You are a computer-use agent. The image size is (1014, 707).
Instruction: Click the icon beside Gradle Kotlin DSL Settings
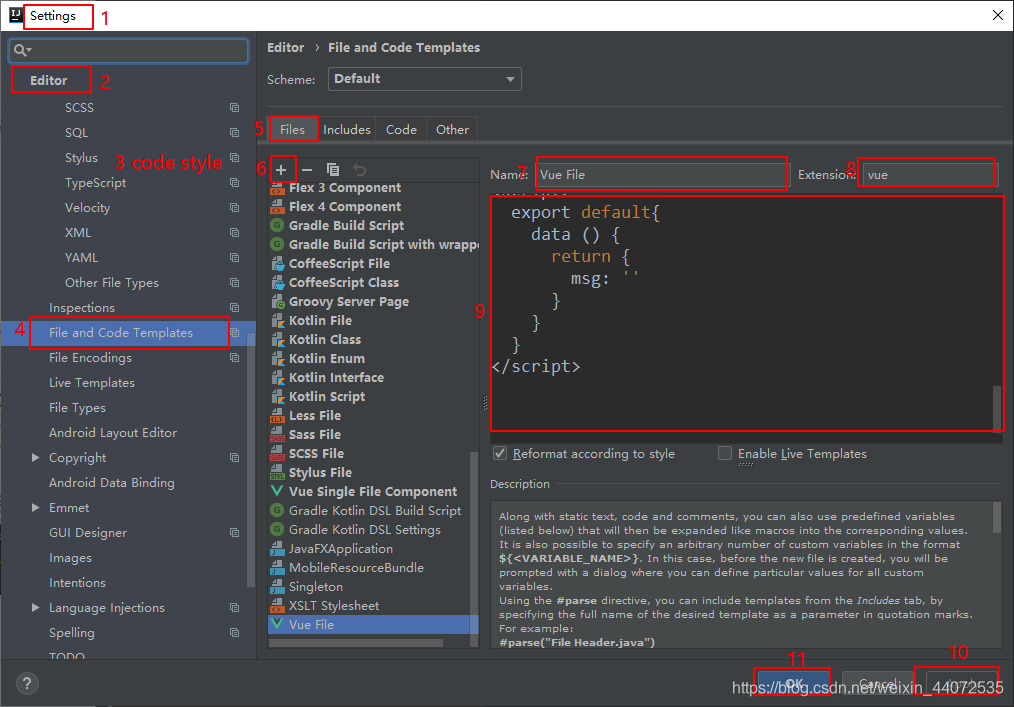click(x=277, y=530)
